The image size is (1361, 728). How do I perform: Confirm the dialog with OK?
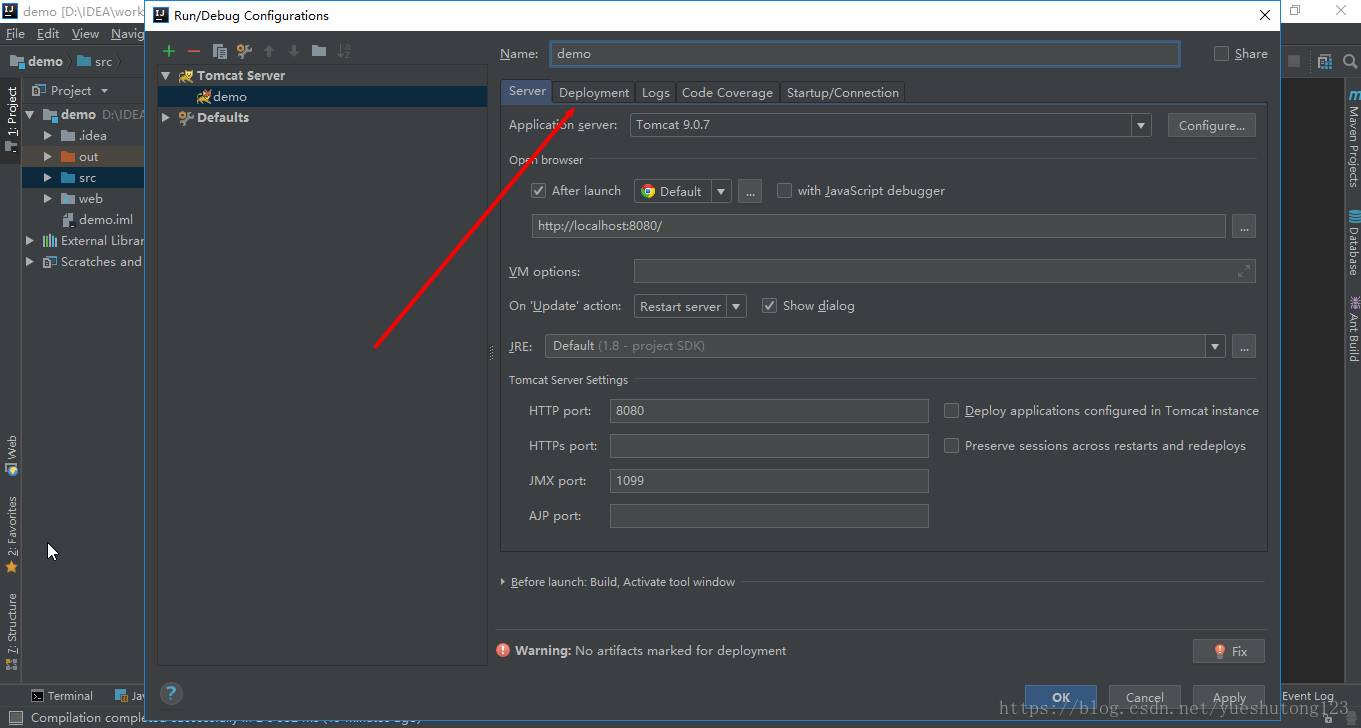[1061, 698]
